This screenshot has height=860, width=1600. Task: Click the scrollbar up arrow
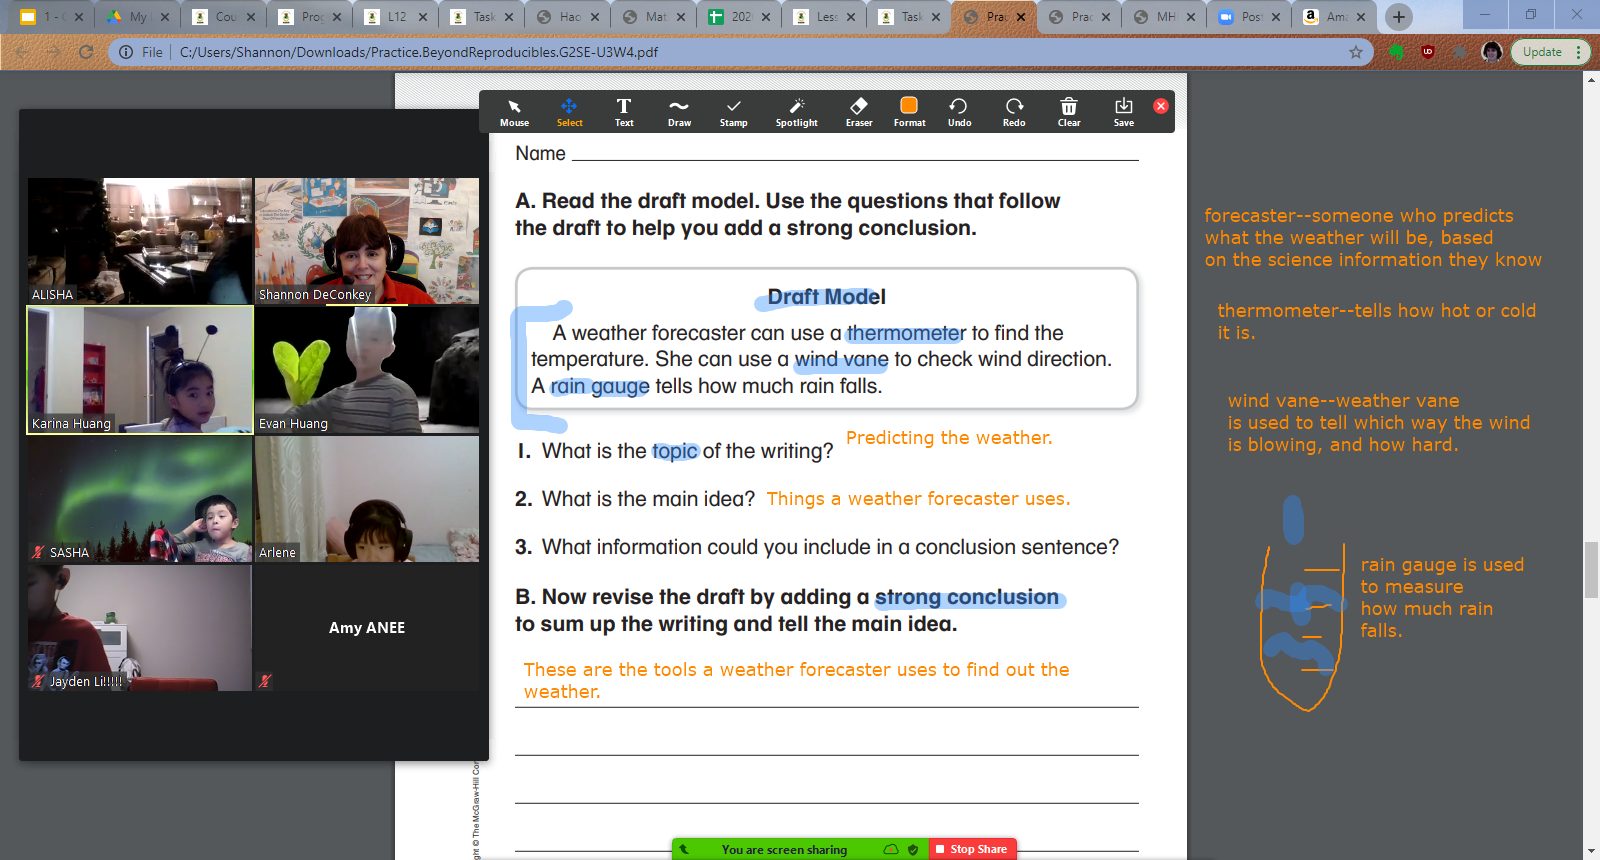tap(1591, 79)
